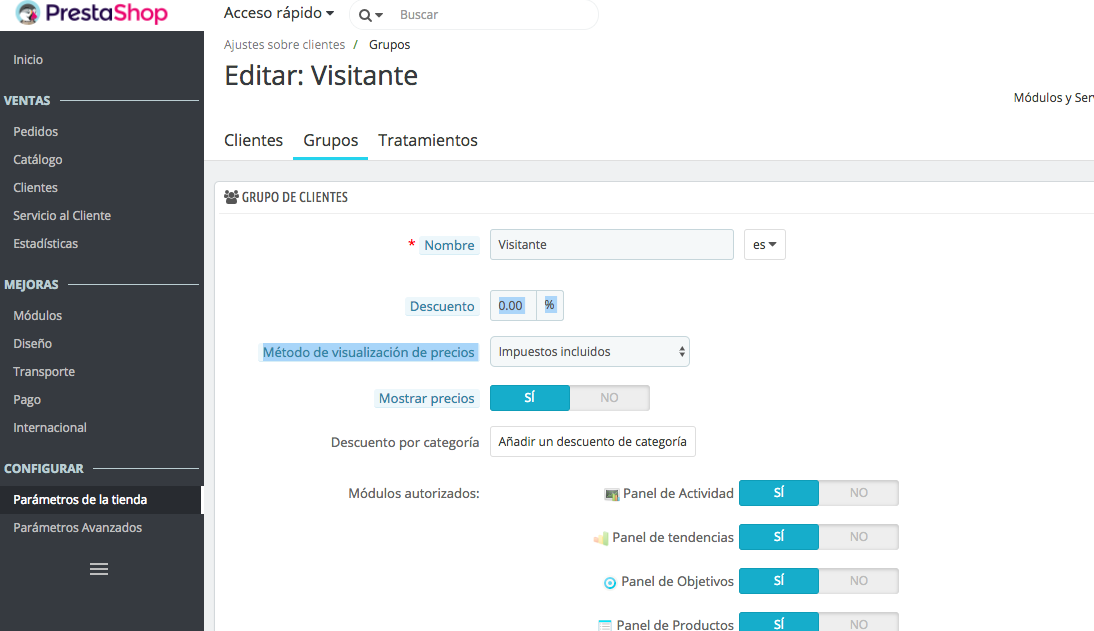Disable Panel de tendencias with NO
1094x631 pixels.
859,537
